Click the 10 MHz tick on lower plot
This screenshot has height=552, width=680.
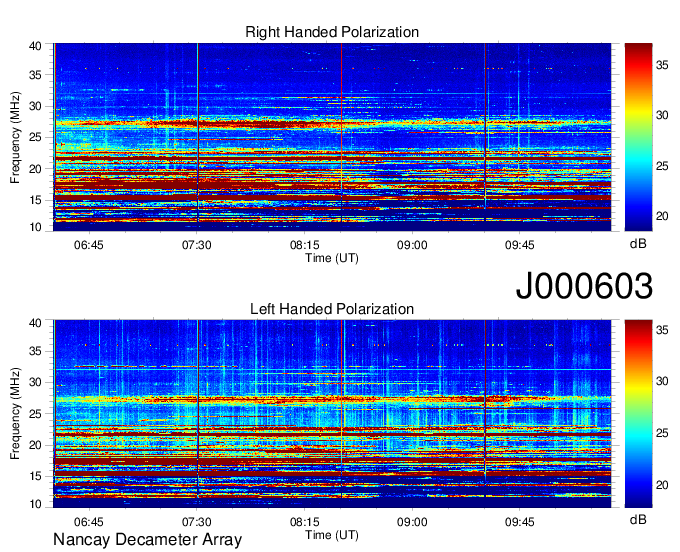coord(35,504)
